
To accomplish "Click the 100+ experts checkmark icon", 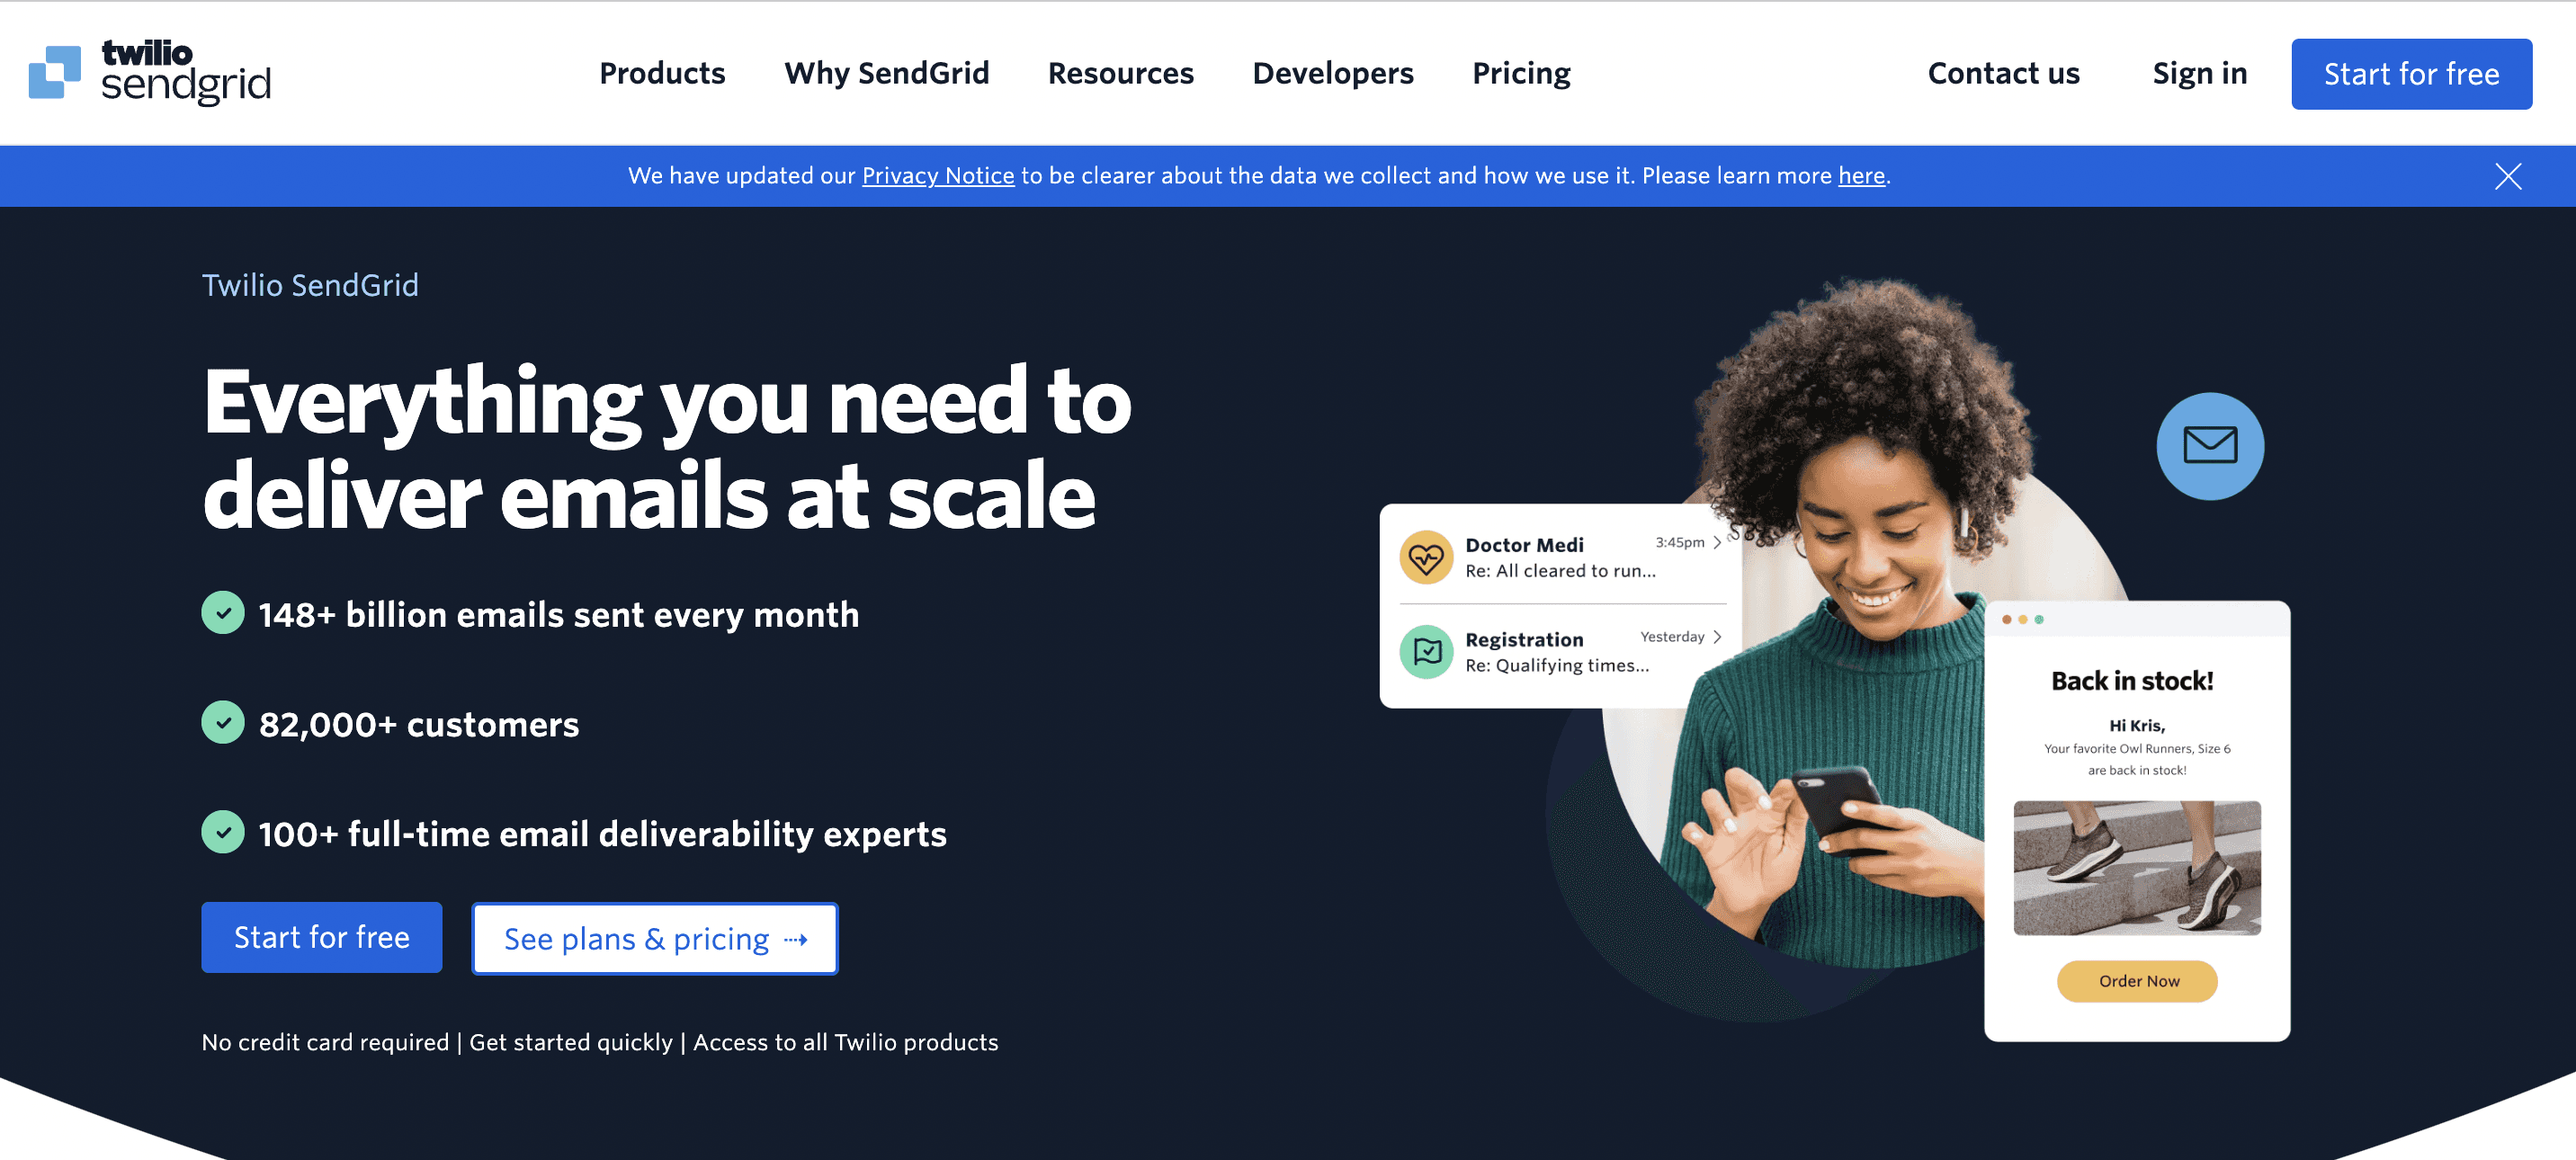I will pos(222,833).
